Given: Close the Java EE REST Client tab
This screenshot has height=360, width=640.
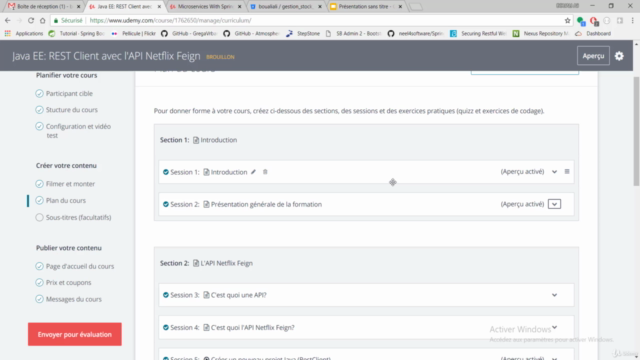Looking at the screenshot, I should pos(159,7).
